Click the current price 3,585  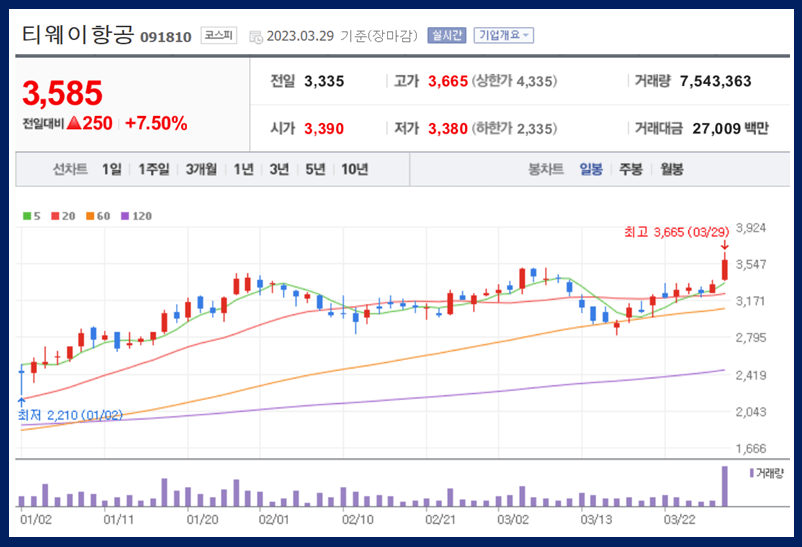62,93
